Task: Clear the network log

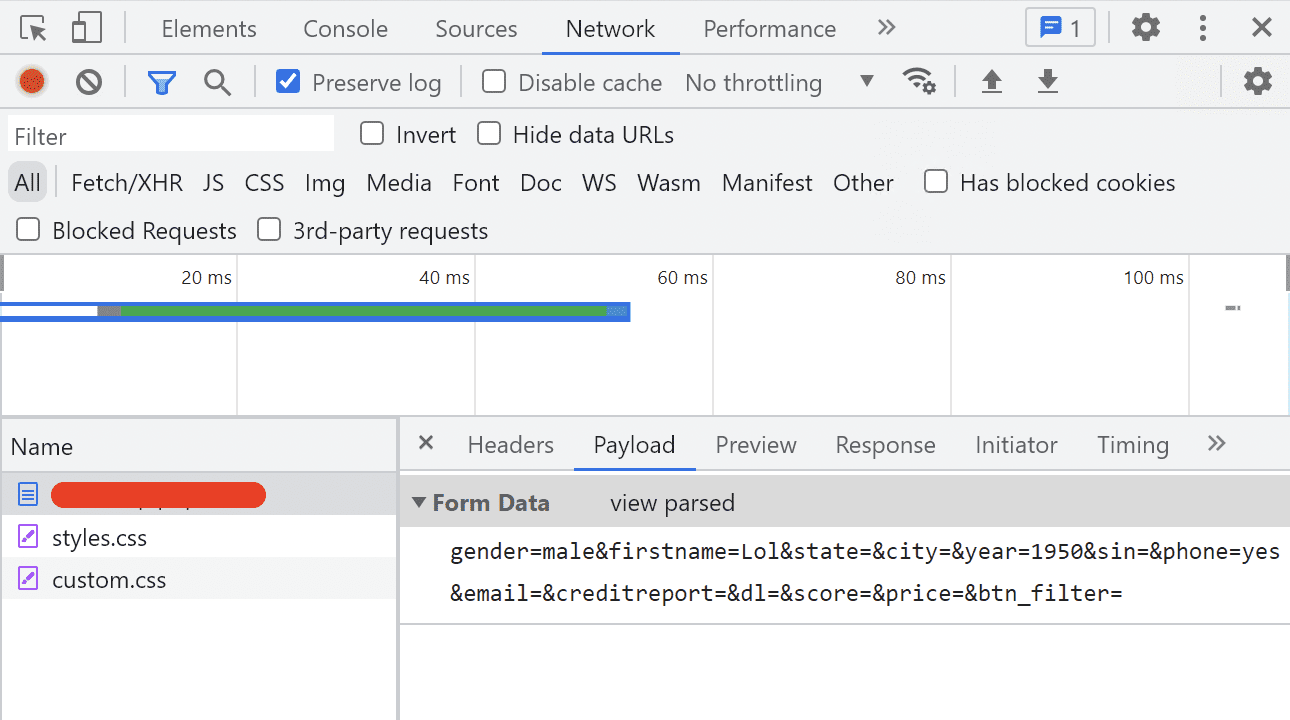Action: (89, 81)
